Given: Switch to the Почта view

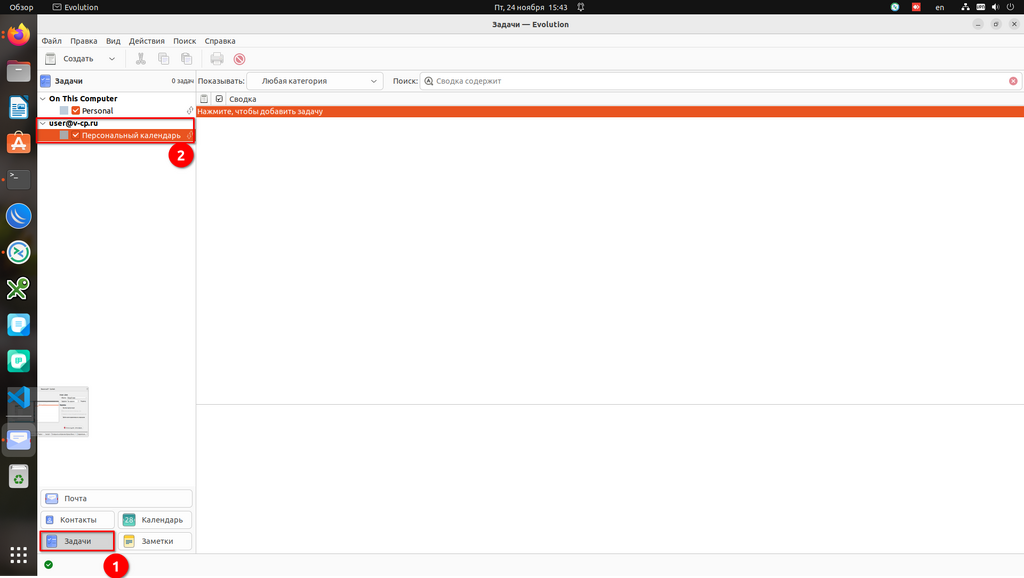Looking at the screenshot, I should (116, 498).
